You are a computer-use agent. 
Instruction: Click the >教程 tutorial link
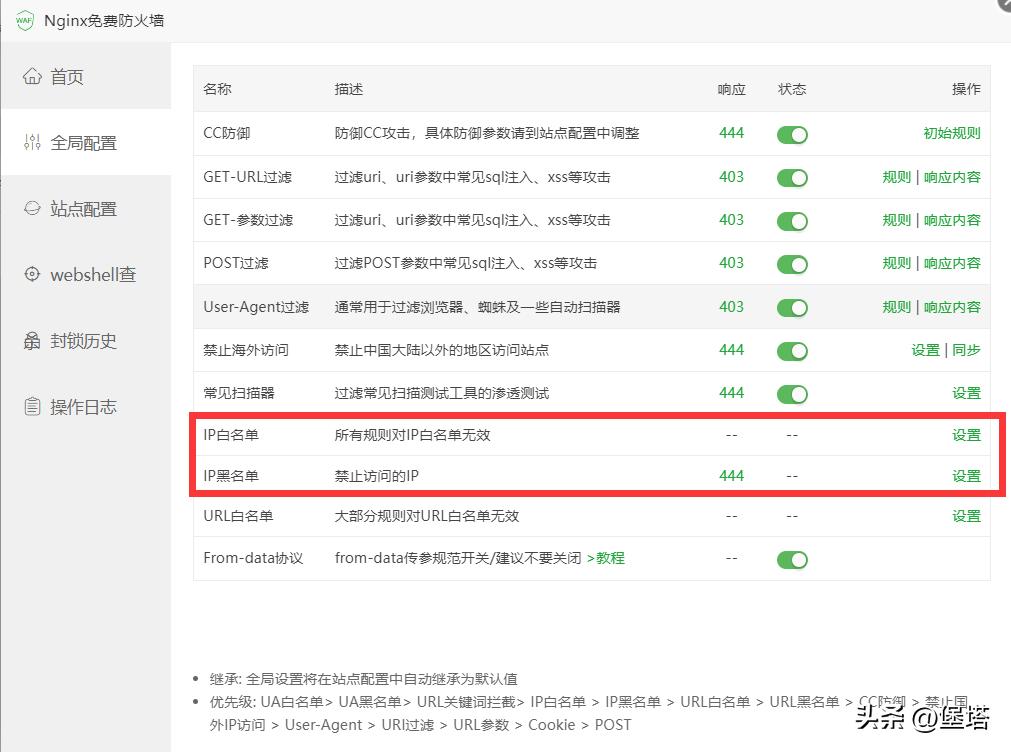click(608, 559)
